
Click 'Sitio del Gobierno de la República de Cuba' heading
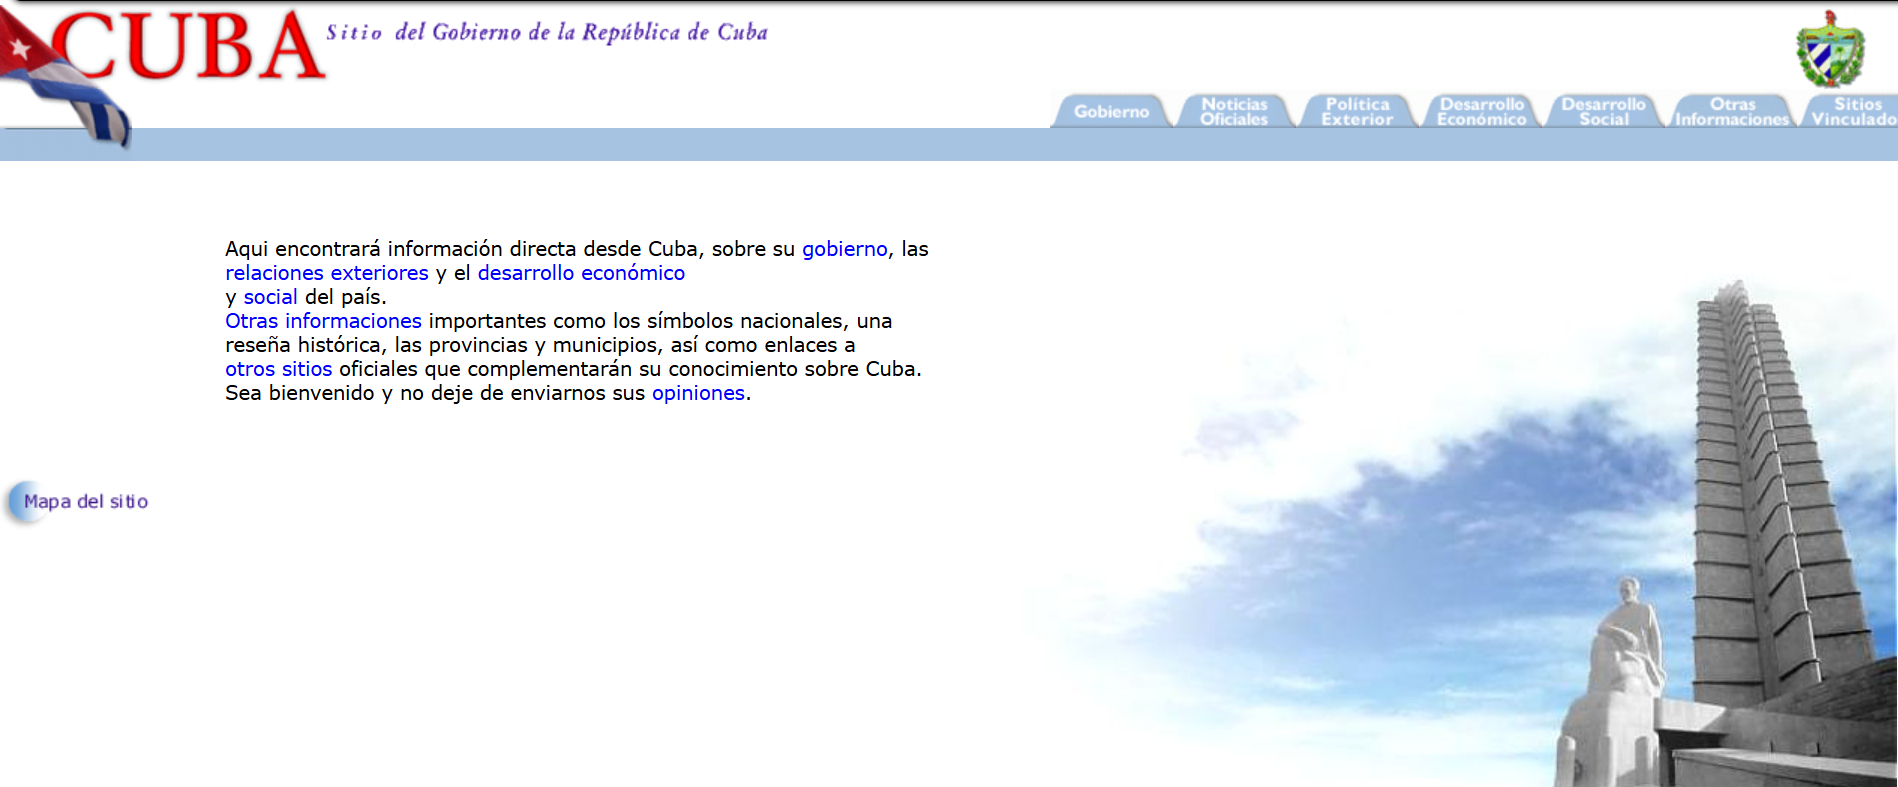coord(547,32)
